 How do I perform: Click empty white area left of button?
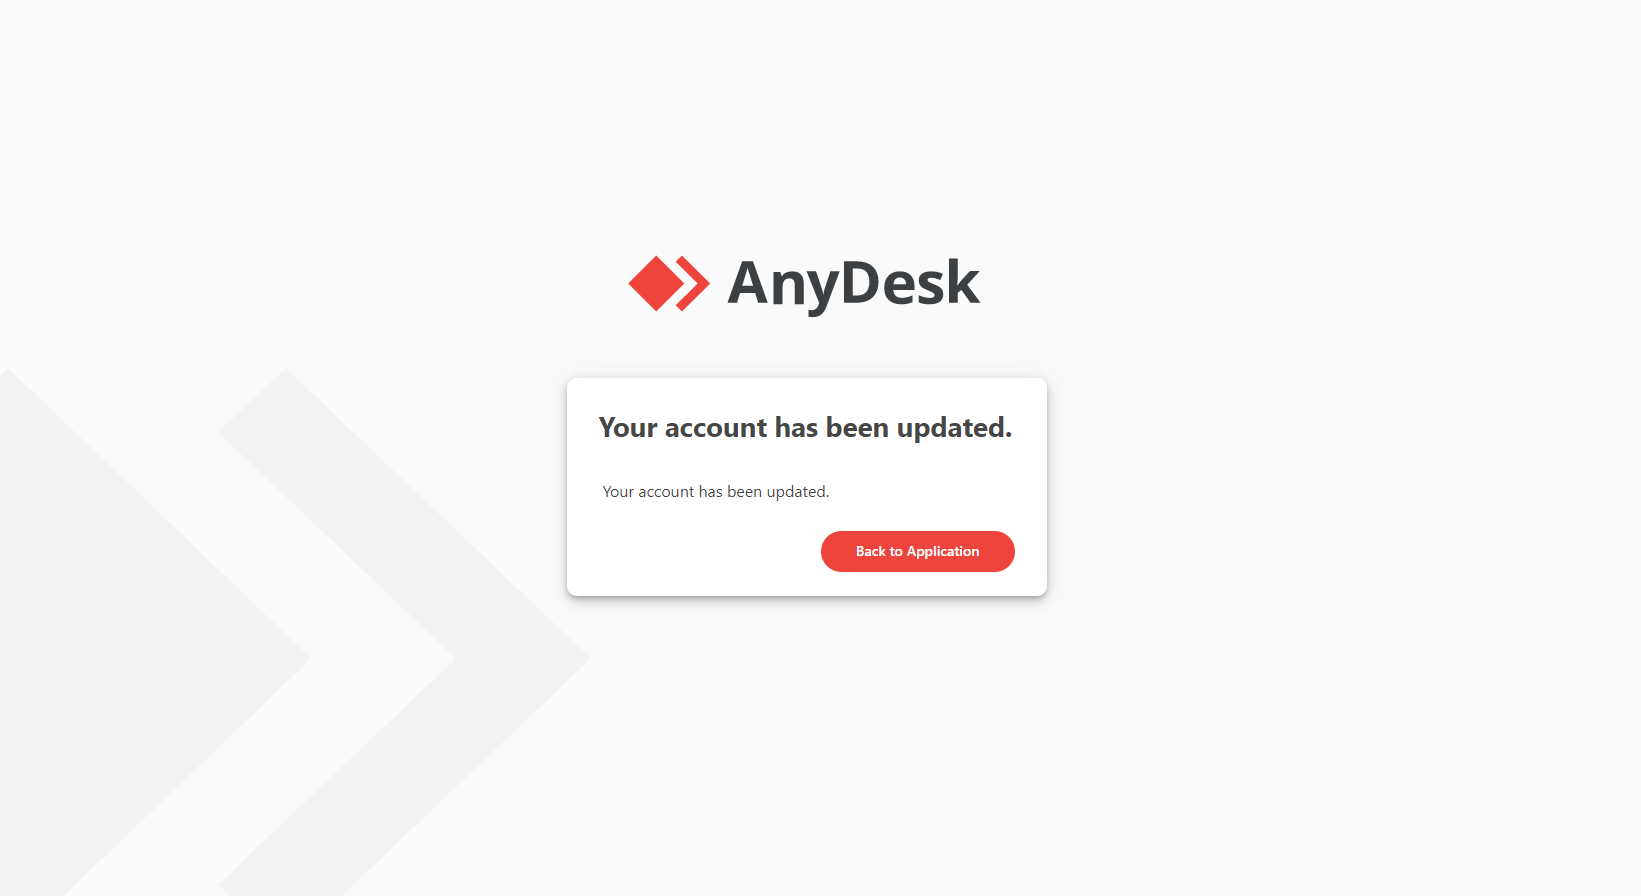pos(700,551)
